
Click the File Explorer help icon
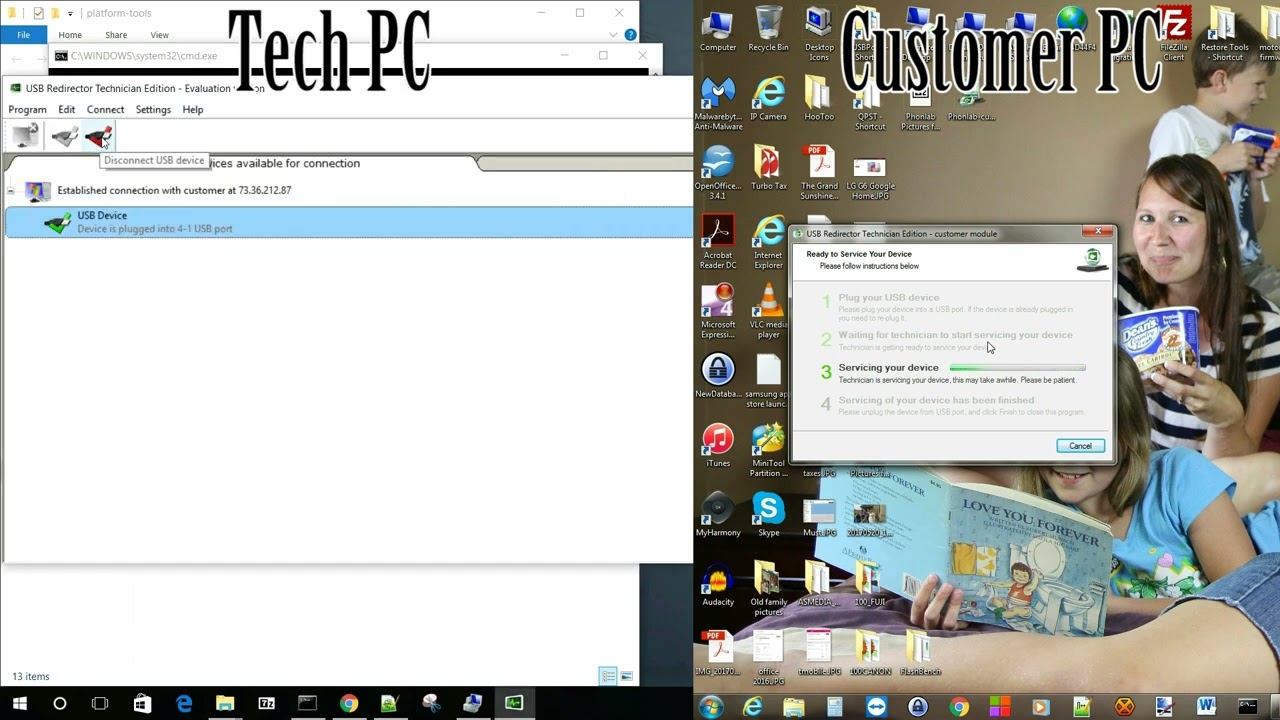pyautogui.click(x=630, y=35)
